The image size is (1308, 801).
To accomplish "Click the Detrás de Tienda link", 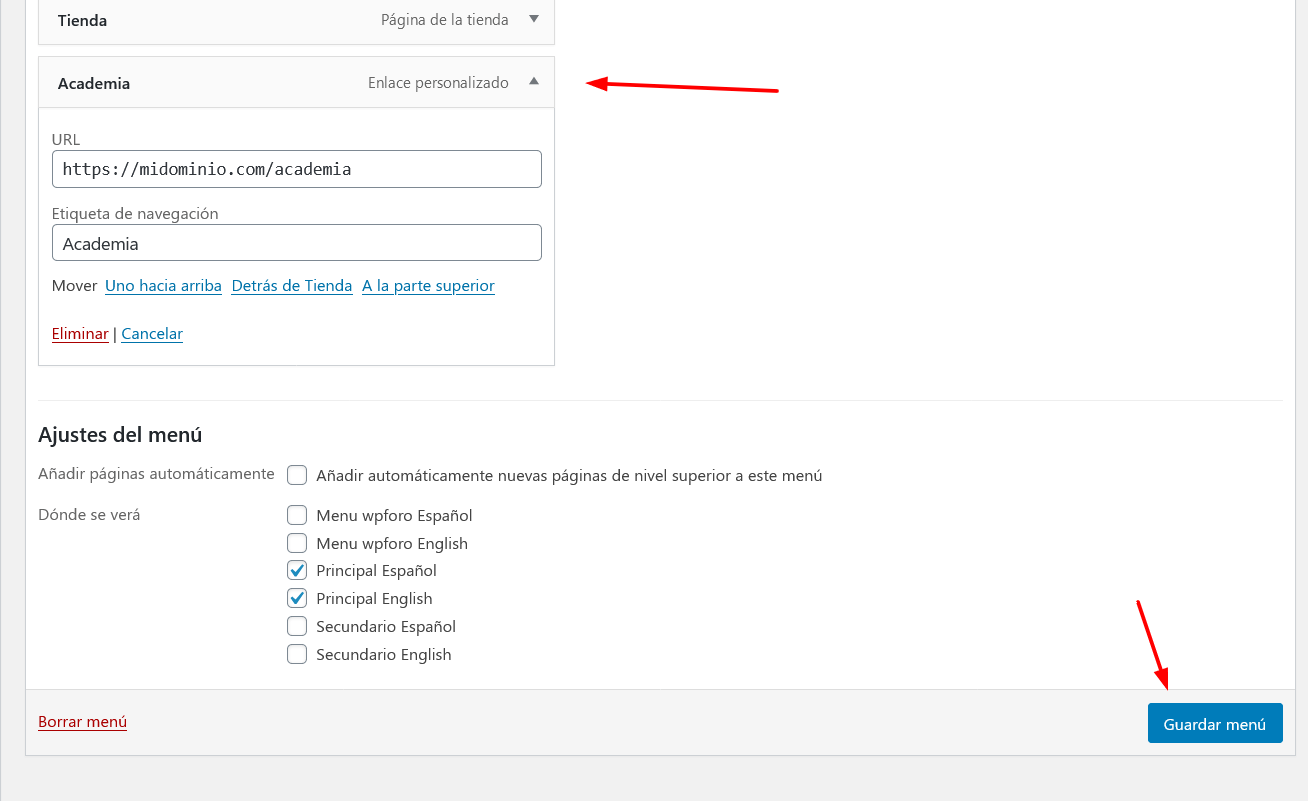I will pos(292,286).
